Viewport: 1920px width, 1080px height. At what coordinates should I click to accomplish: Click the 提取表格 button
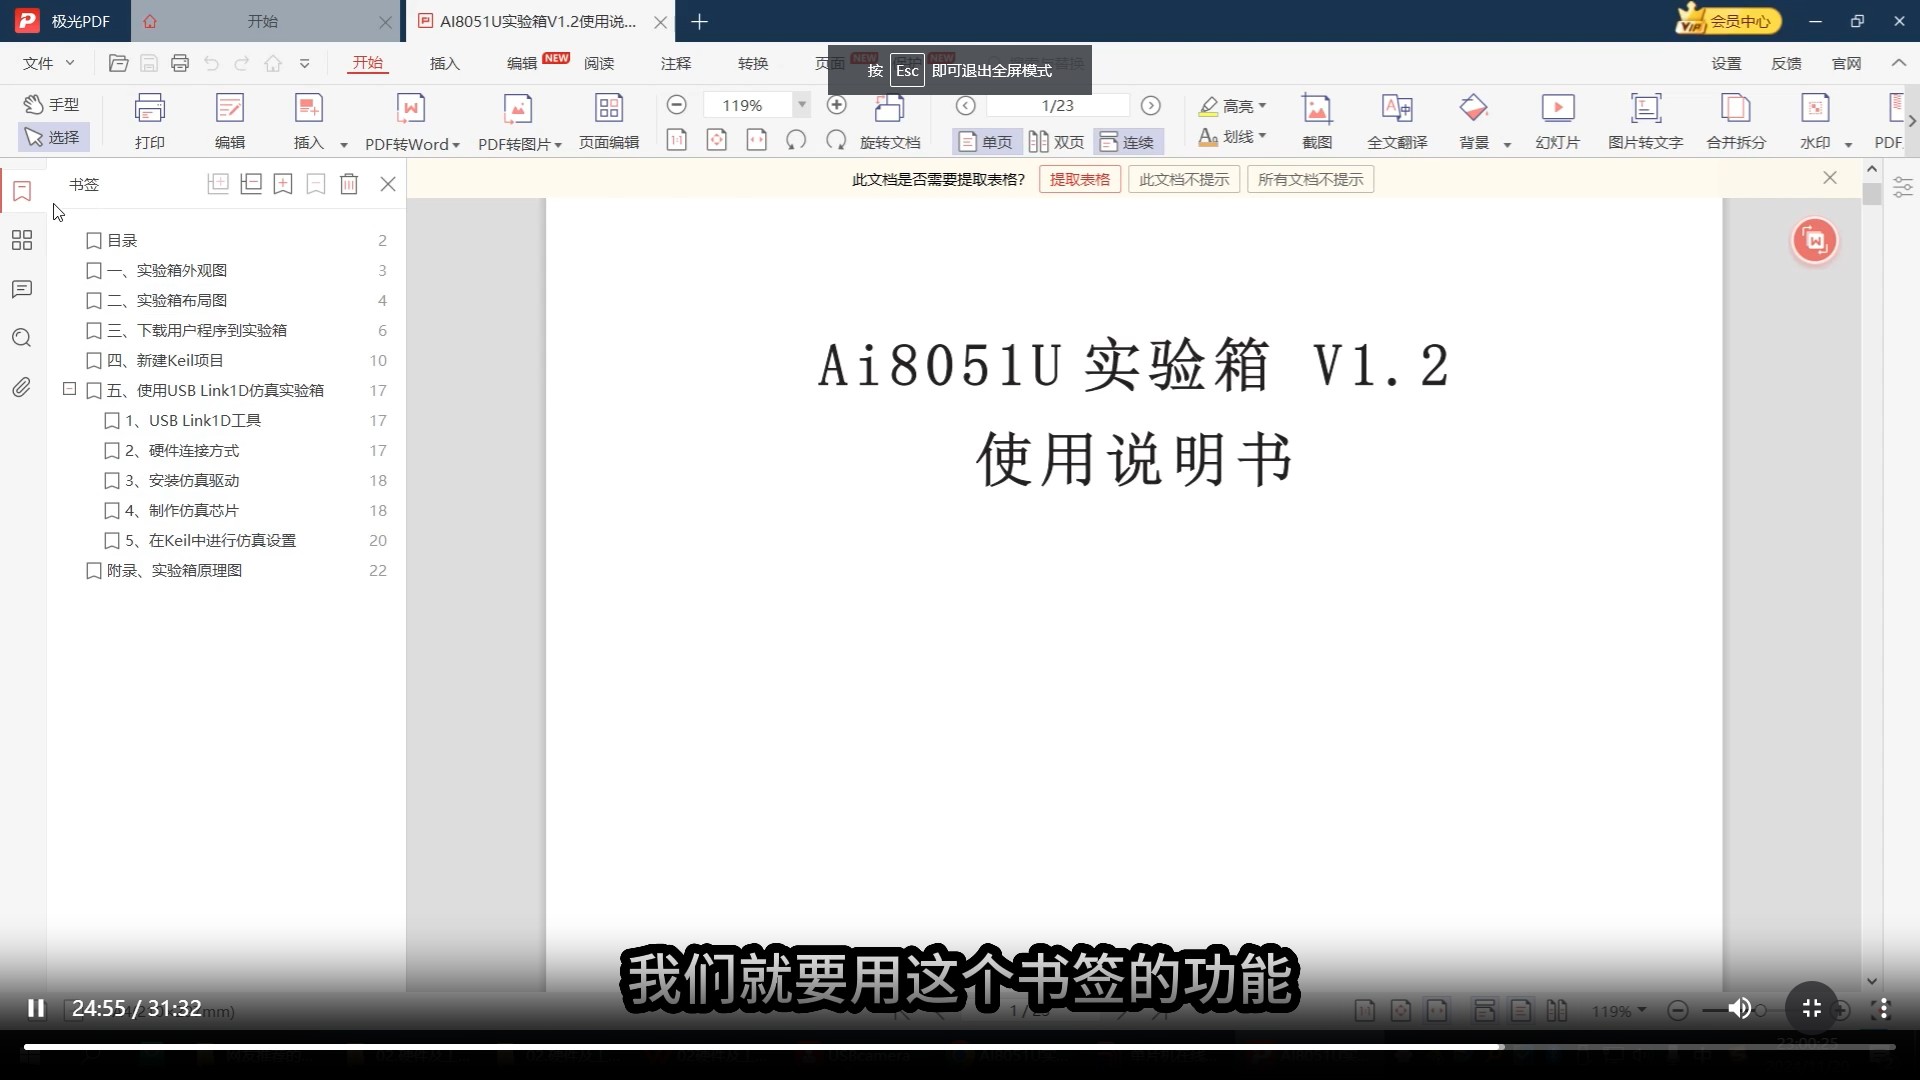tap(1079, 179)
